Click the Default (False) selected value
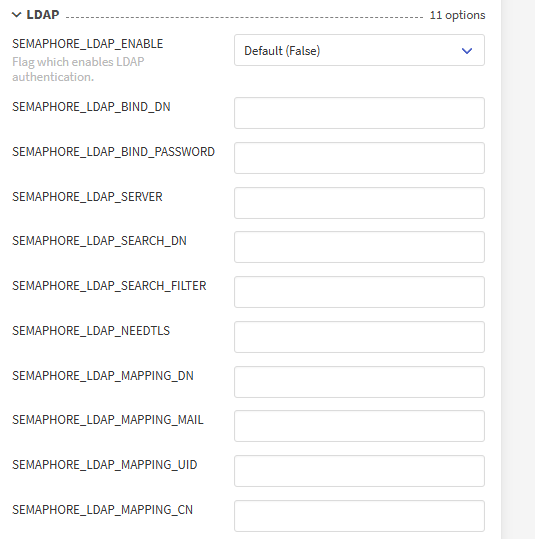 pos(282,51)
